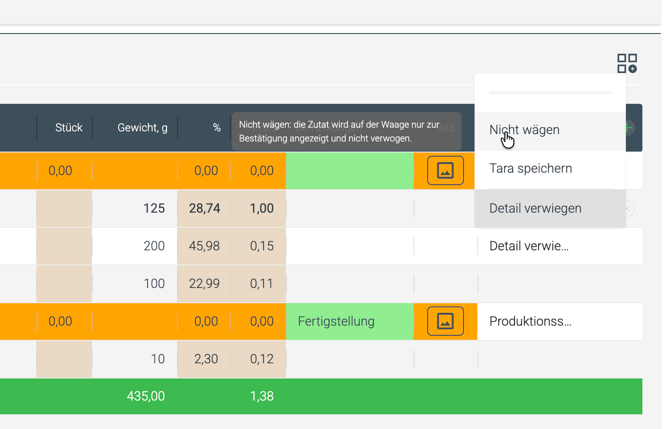Open the 'Detail verwie…' dropdown cell

coord(559,246)
